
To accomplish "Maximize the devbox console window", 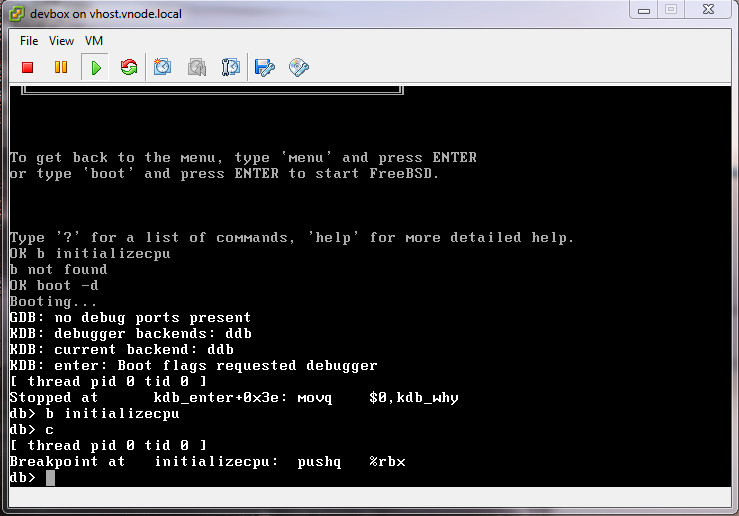I will click(671, 9).
